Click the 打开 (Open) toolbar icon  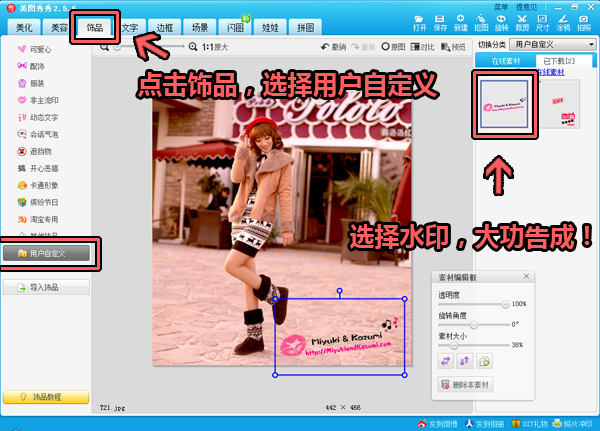[420, 22]
